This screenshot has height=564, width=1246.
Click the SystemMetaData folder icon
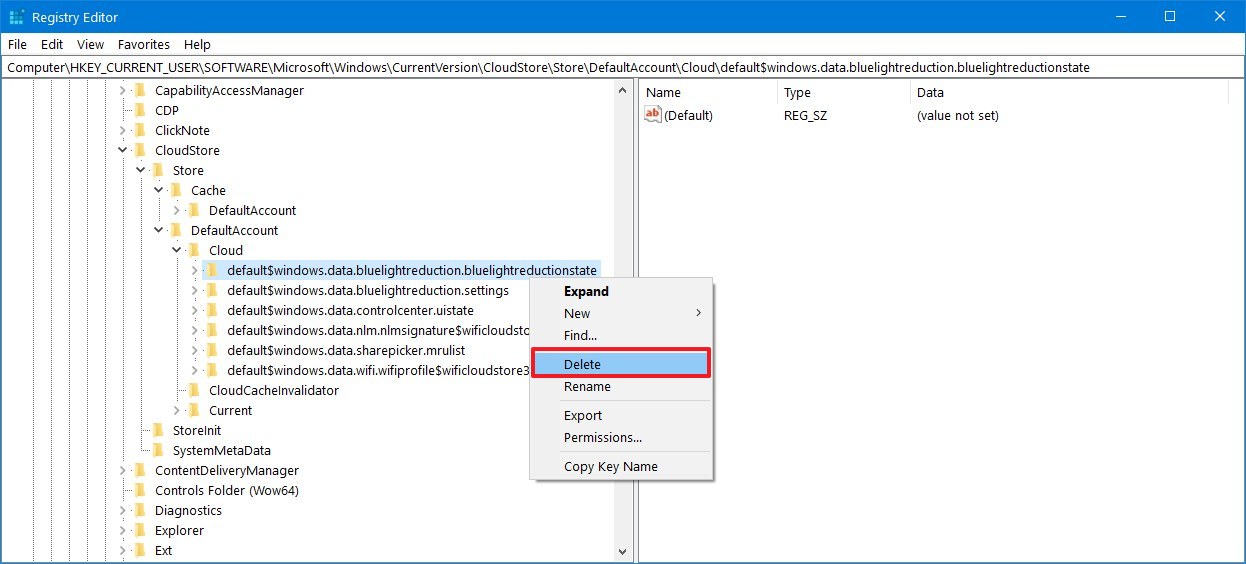158,450
